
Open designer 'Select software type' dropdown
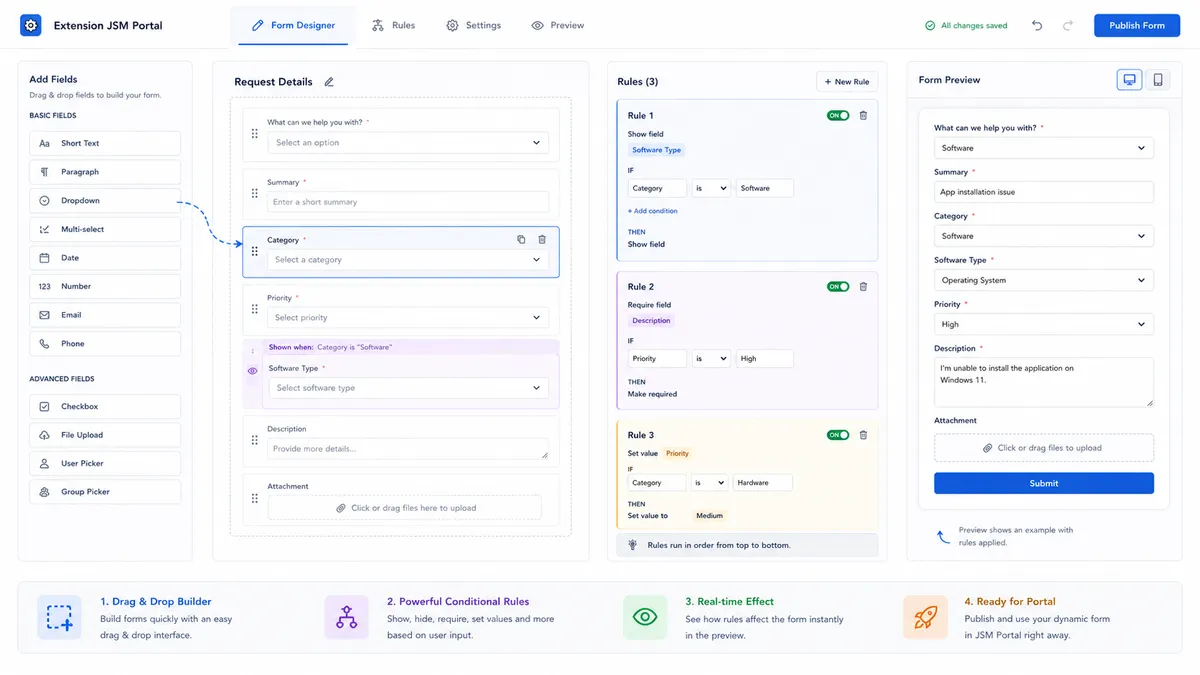(408, 388)
